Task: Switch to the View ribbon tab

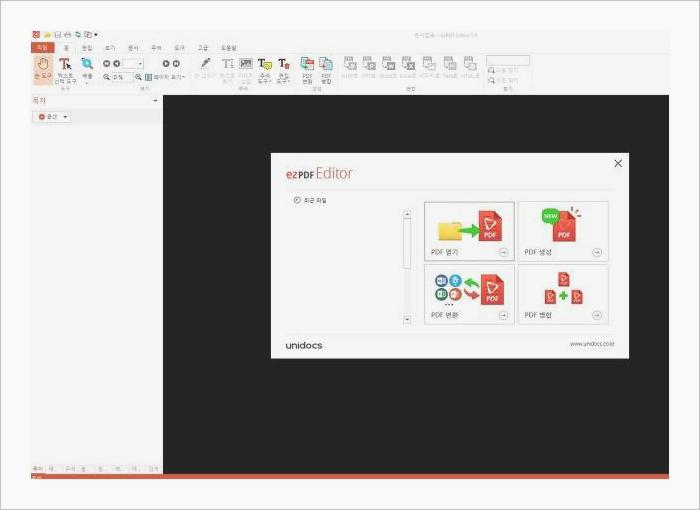Action: 110,48
